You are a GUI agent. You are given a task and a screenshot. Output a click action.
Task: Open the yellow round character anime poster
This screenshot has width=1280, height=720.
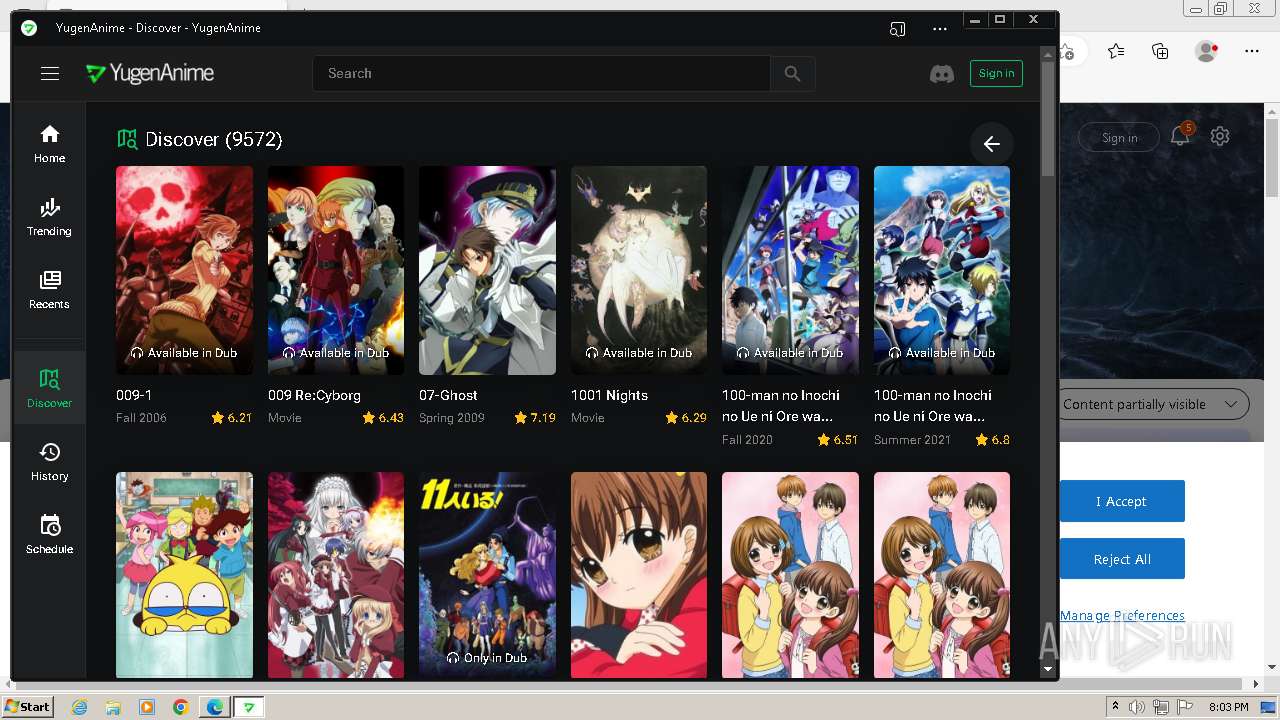coord(184,575)
